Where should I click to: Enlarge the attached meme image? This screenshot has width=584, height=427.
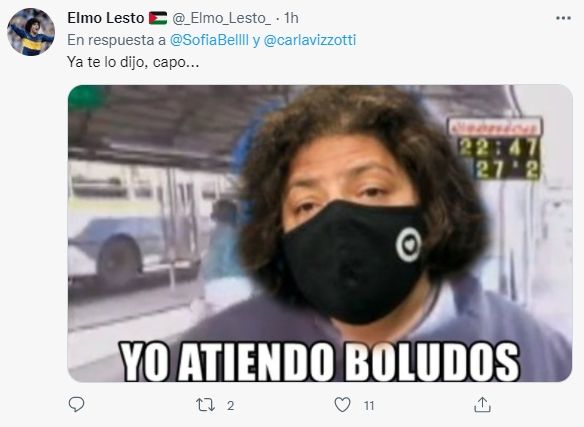pyautogui.click(x=320, y=233)
